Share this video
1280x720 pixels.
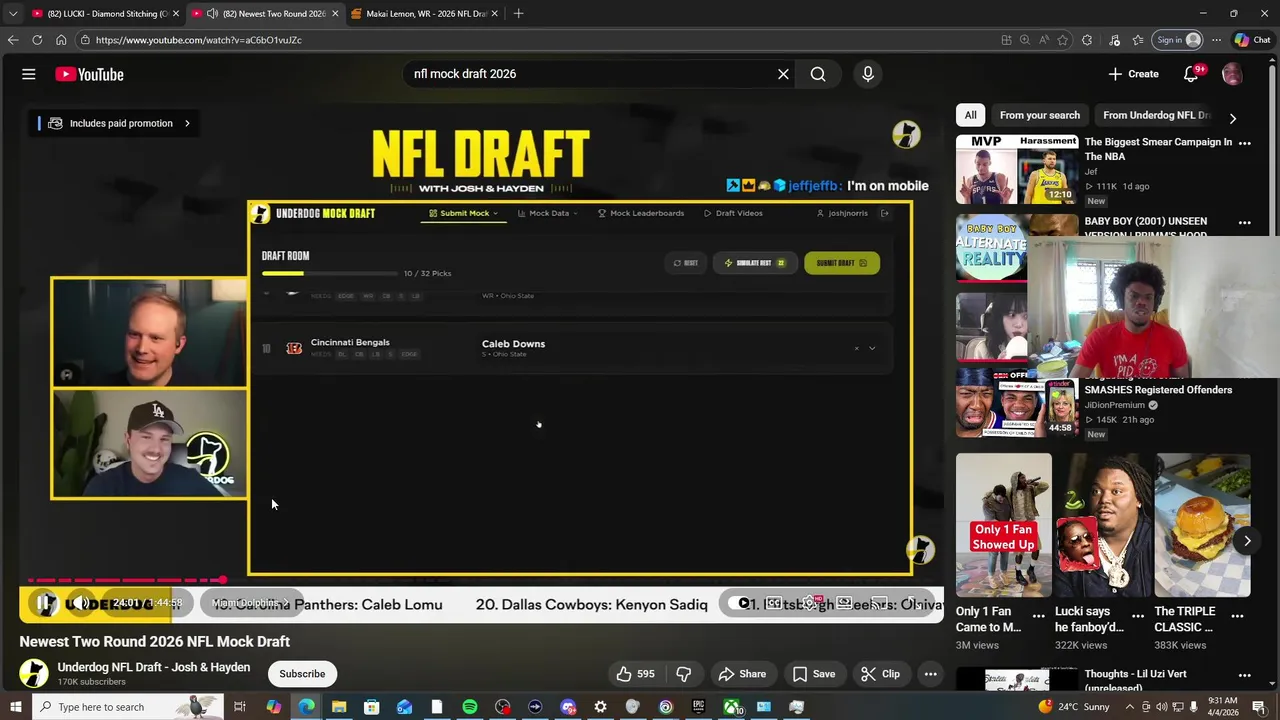742,674
